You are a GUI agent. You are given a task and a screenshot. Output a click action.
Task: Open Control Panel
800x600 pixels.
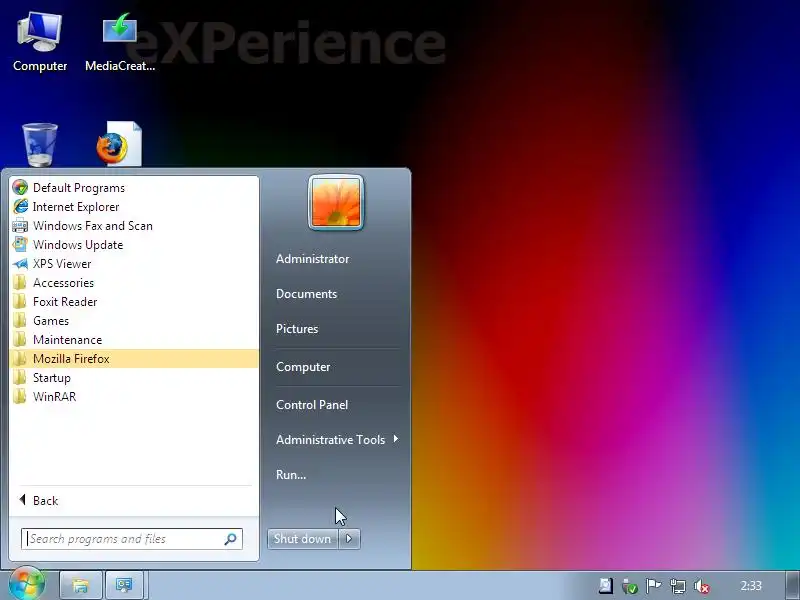[312, 405]
